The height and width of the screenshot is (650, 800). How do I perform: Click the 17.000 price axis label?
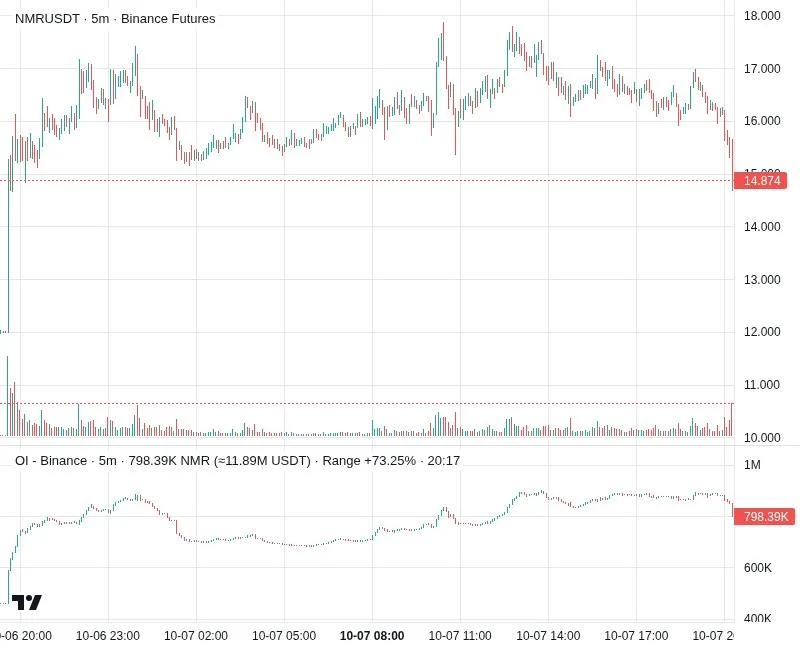pyautogui.click(x=762, y=68)
